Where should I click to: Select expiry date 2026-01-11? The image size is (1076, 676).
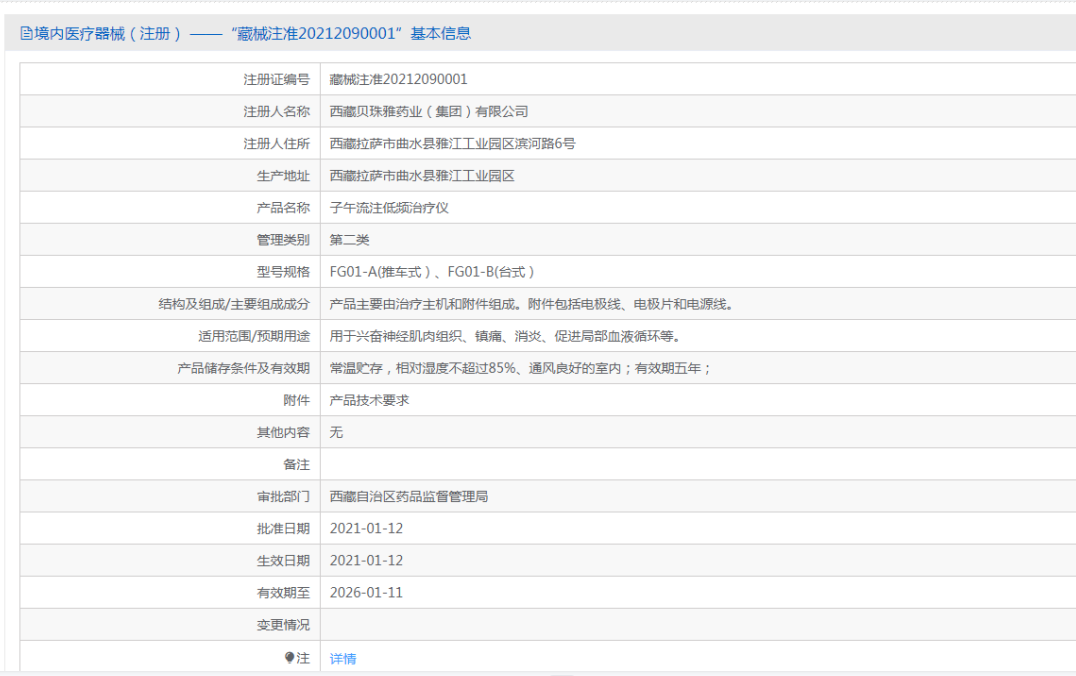point(366,593)
